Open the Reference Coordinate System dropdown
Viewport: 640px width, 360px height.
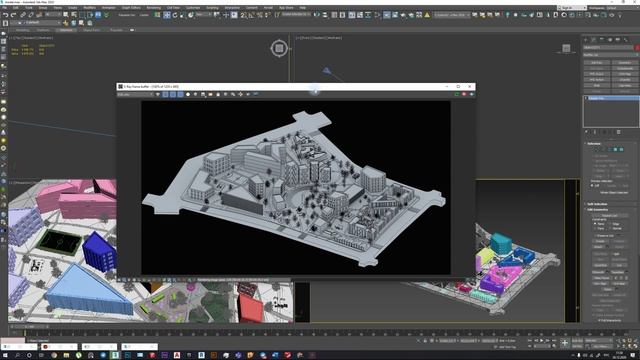202,15
